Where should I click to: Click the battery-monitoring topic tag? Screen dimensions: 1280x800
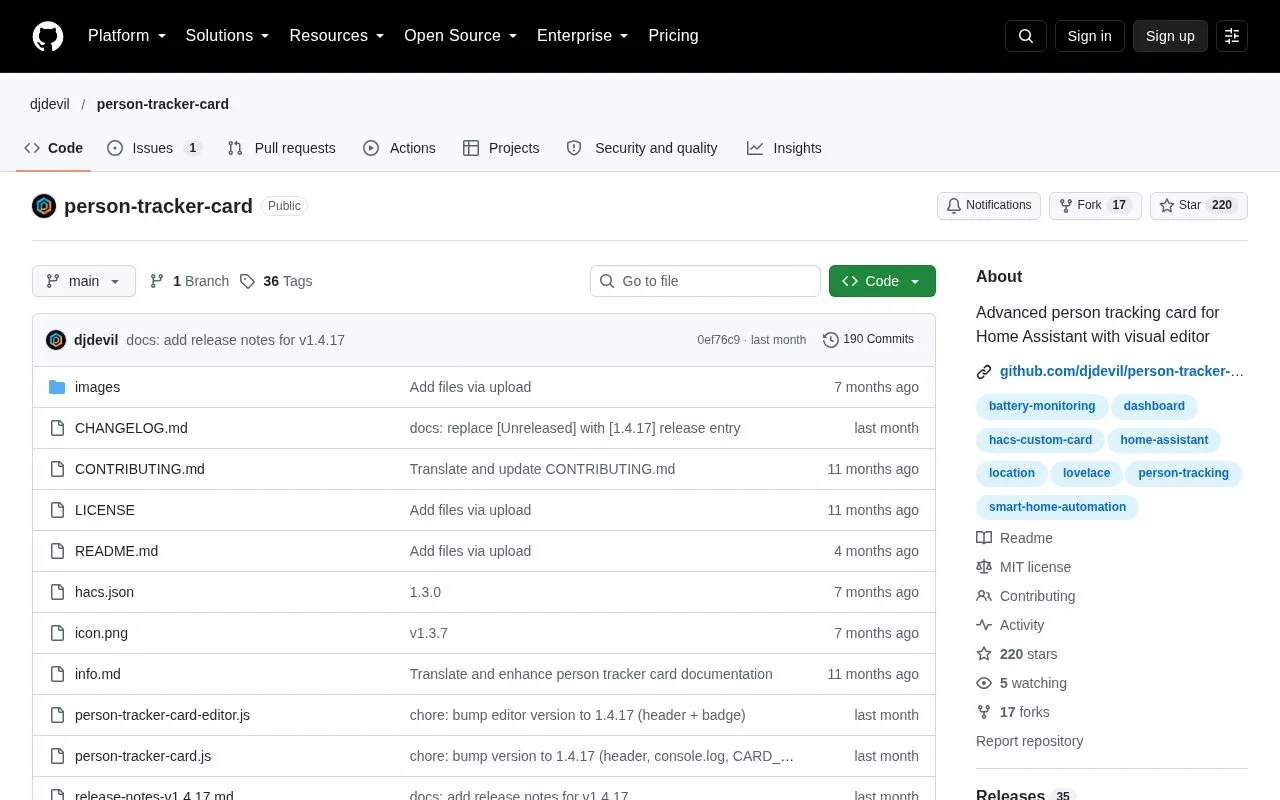pyautogui.click(x=1042, y=406)
